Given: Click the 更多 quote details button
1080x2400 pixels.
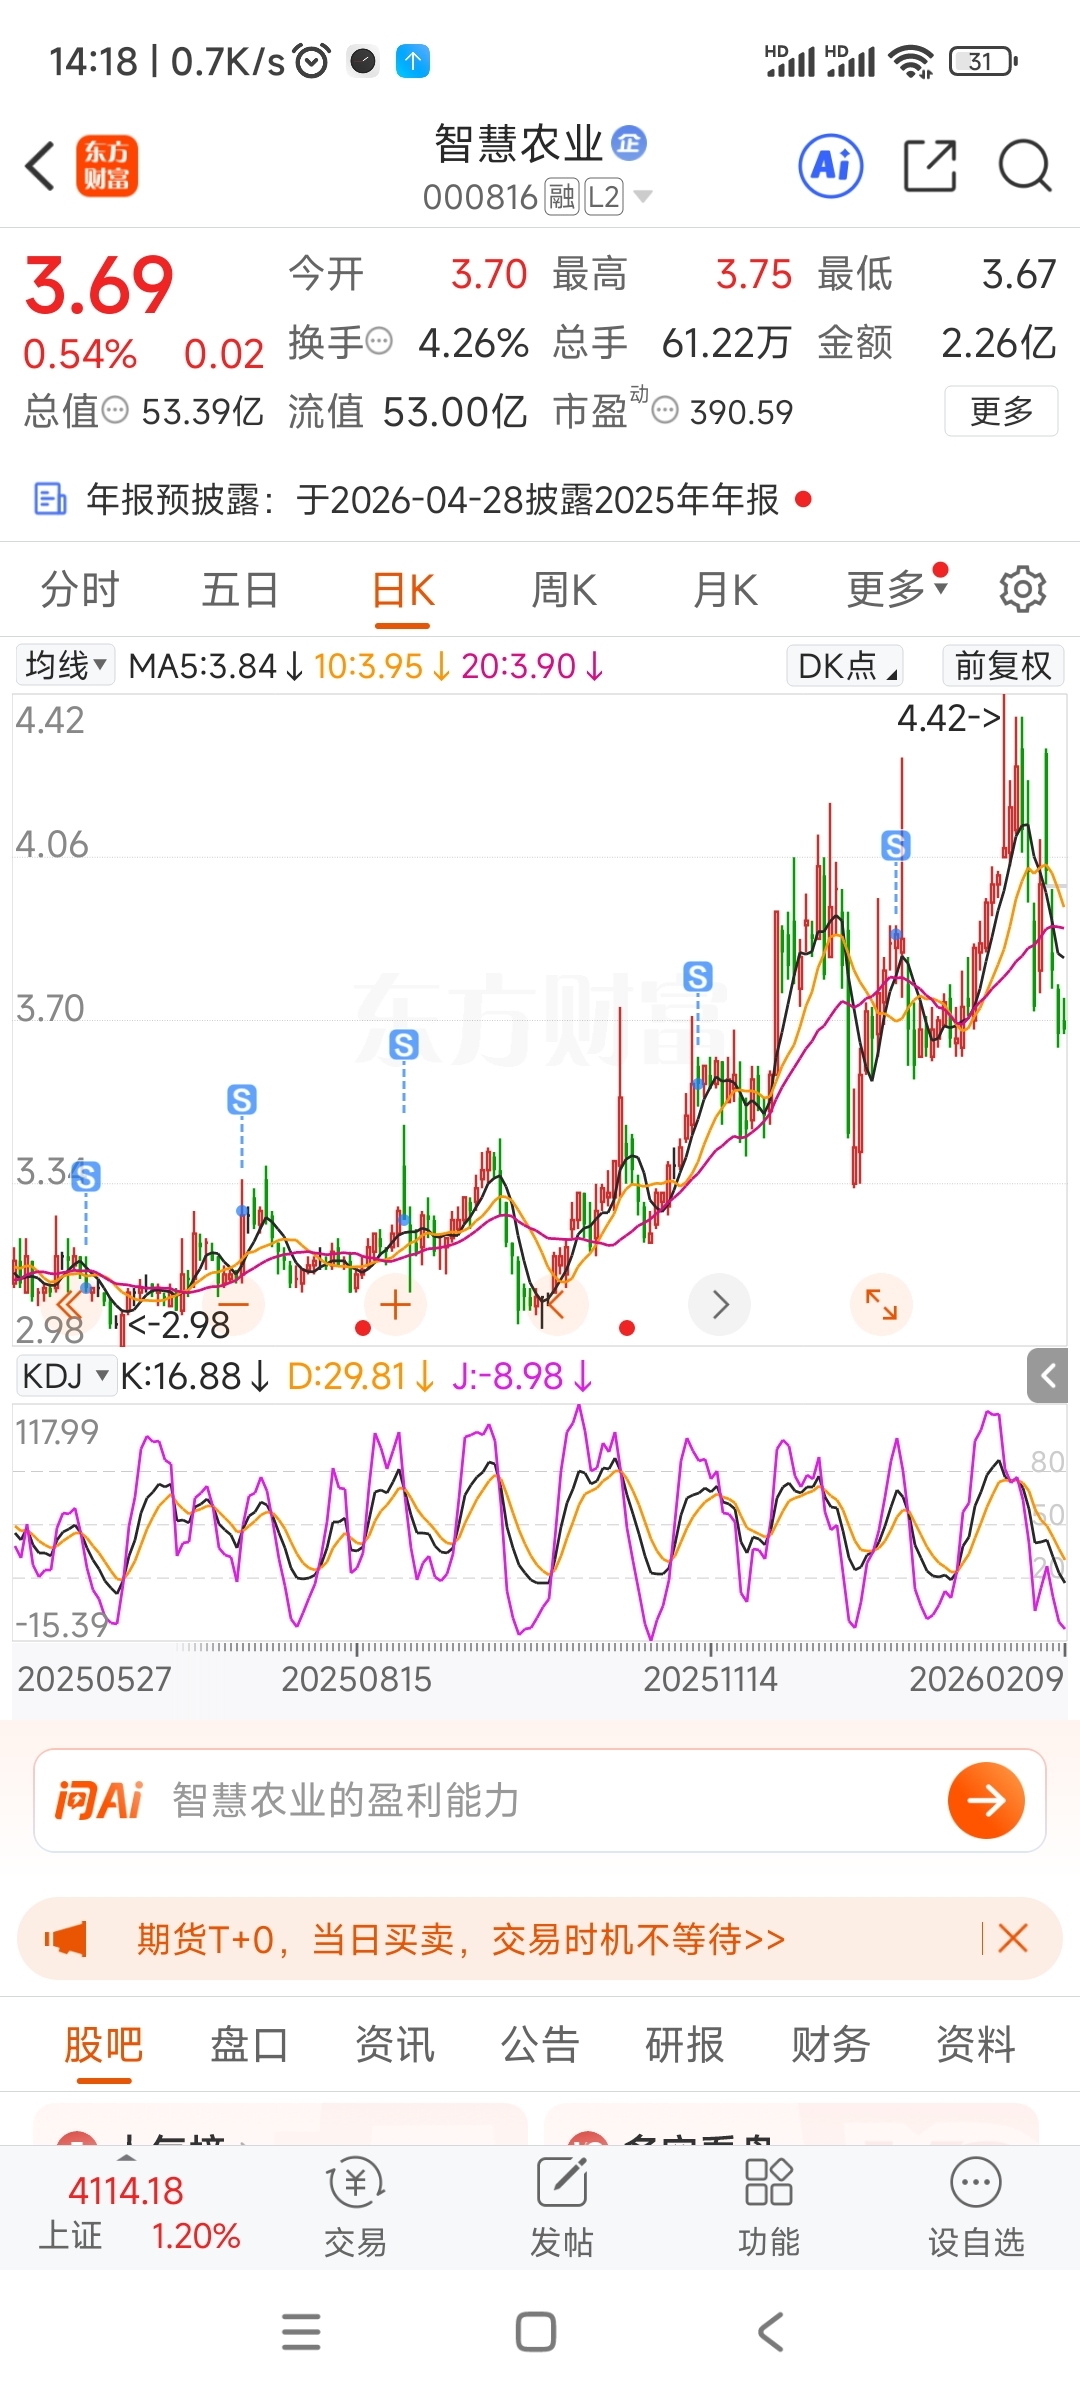Looking at the screenshot, I should point(1001,410).
